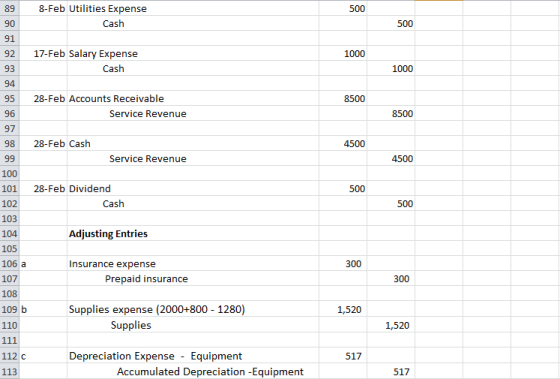
Task: Select debit 4500 in row 98
Action: click(x=343, y=143)
